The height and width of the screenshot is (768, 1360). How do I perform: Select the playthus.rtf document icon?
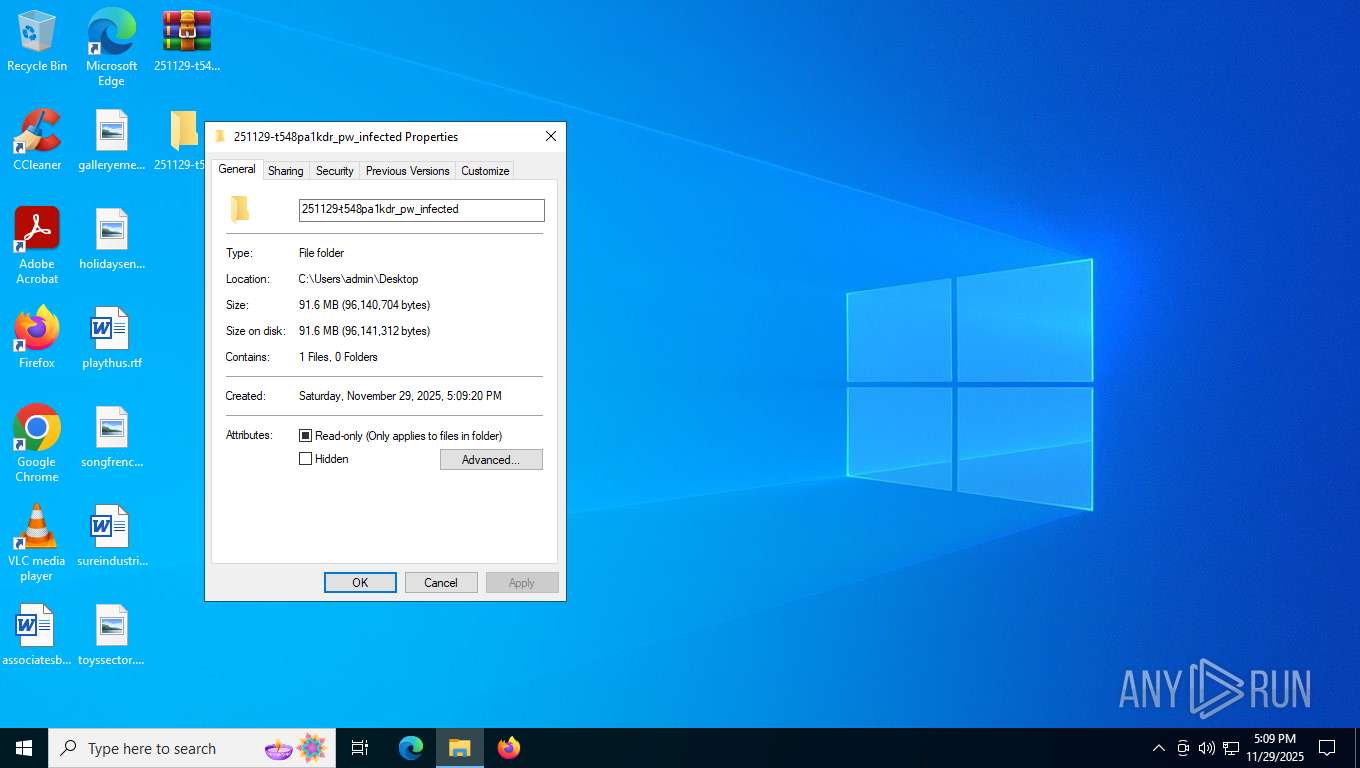point(111,339)
